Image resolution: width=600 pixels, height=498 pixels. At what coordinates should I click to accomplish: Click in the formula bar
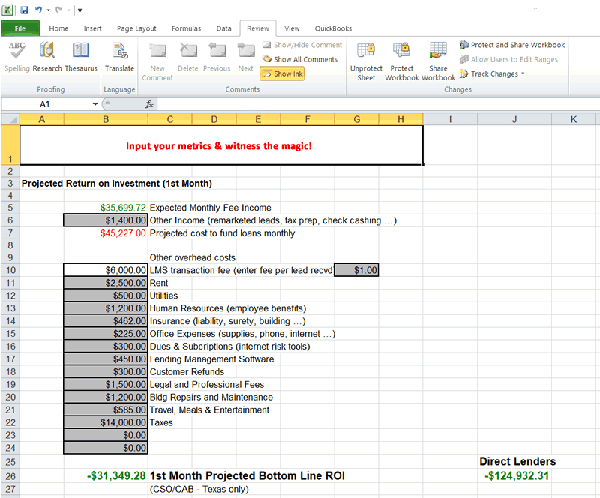pyautogui.click(x=377, y=104)
